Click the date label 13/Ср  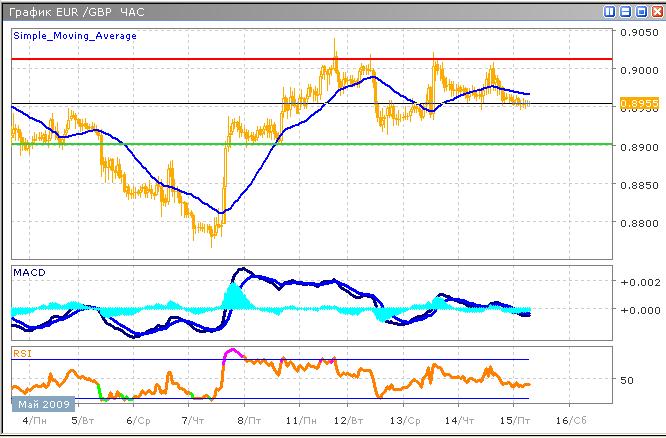pos(405,421)
